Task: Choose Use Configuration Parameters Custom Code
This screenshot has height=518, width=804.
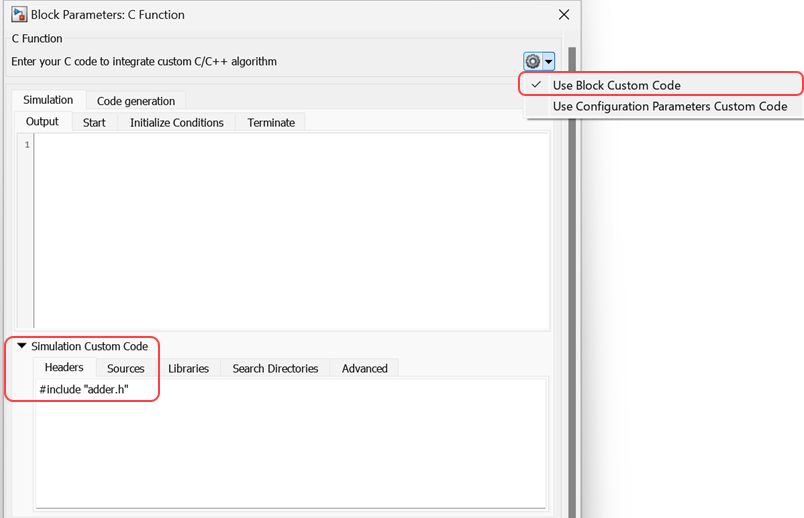Action: [x=669, y=106]
